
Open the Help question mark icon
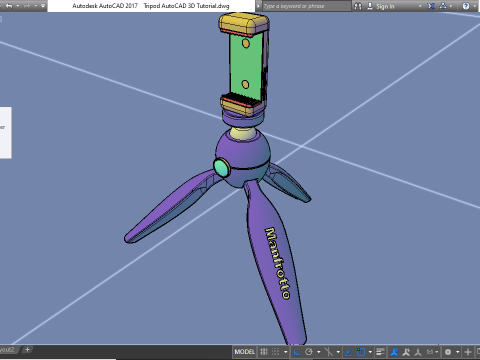tap(466, 6)
